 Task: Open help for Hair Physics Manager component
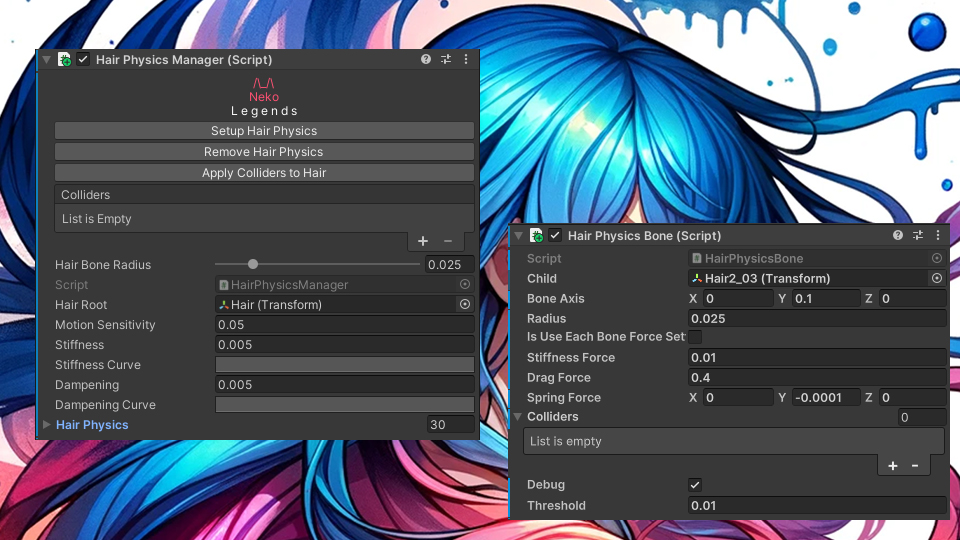coord(426,60)
